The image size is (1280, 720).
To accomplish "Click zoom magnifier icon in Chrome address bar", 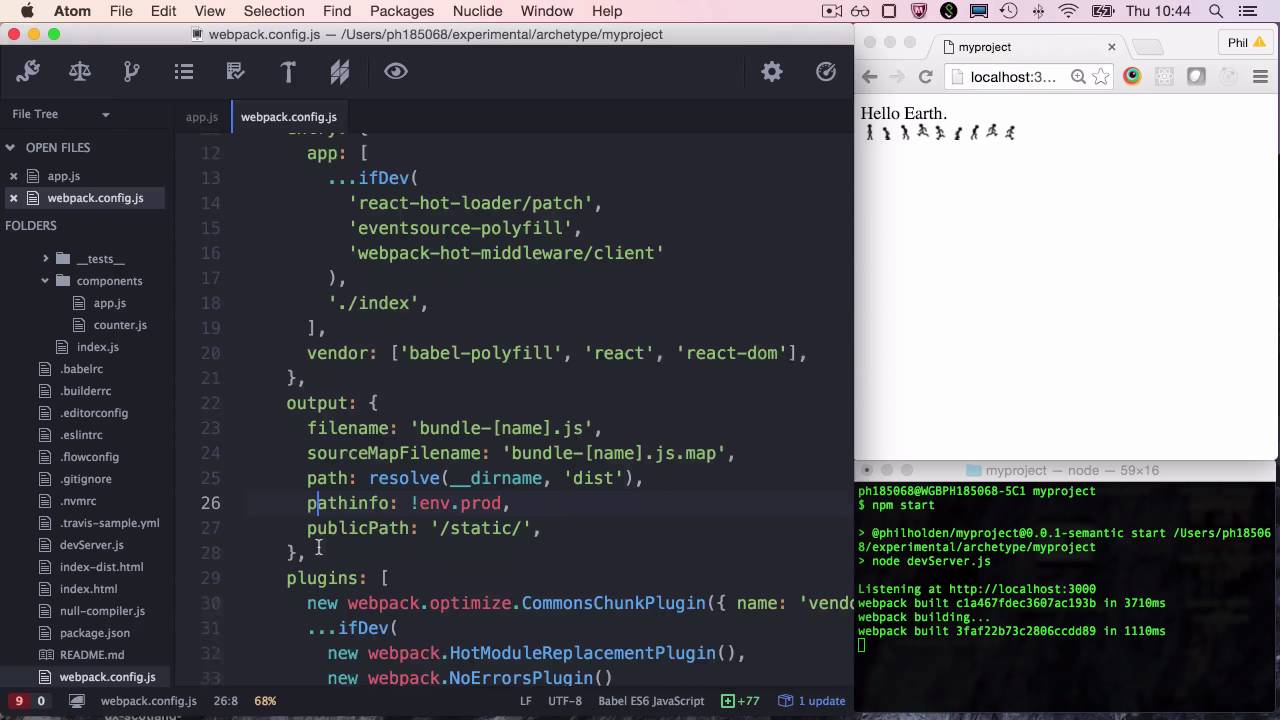I will 1078,77.
